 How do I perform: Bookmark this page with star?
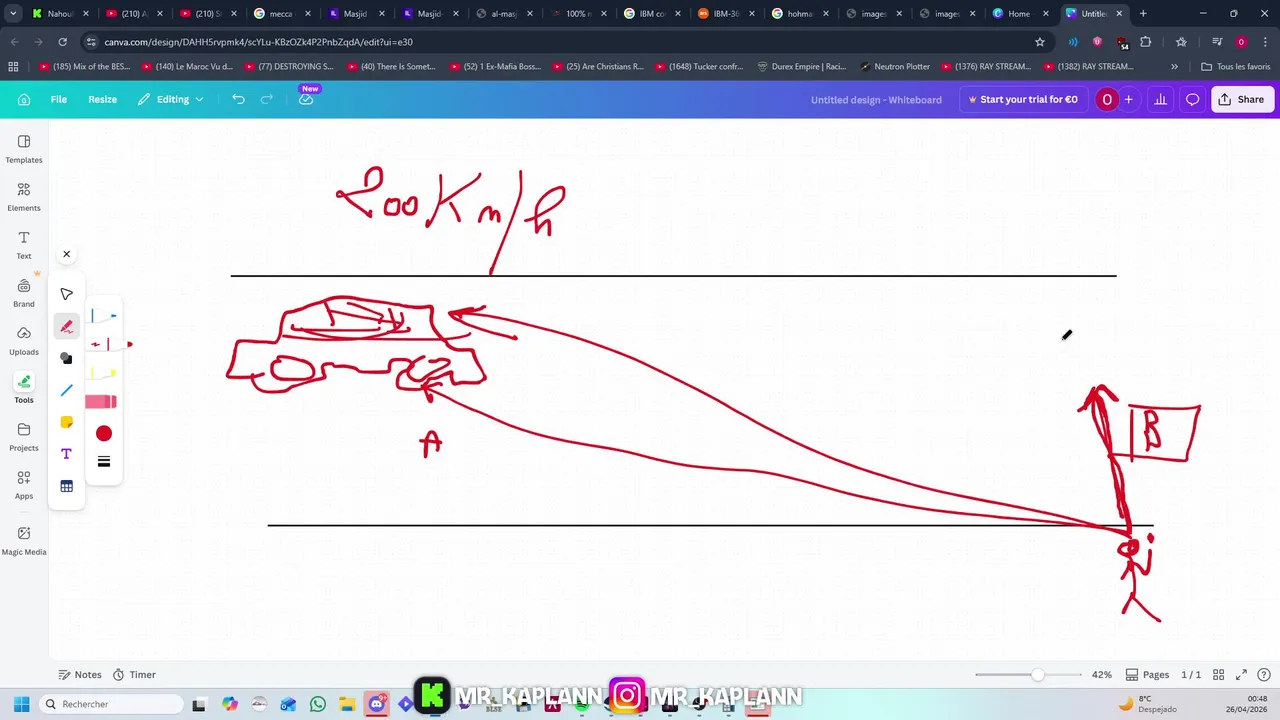click(1040, 42)
